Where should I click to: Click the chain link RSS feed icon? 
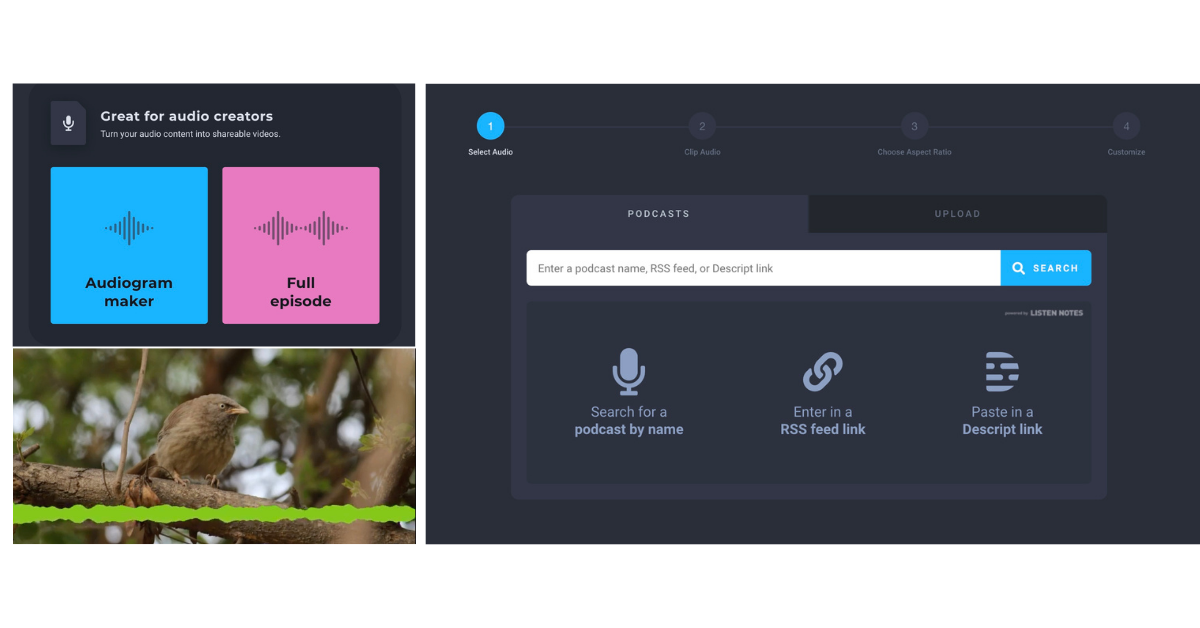822,372
